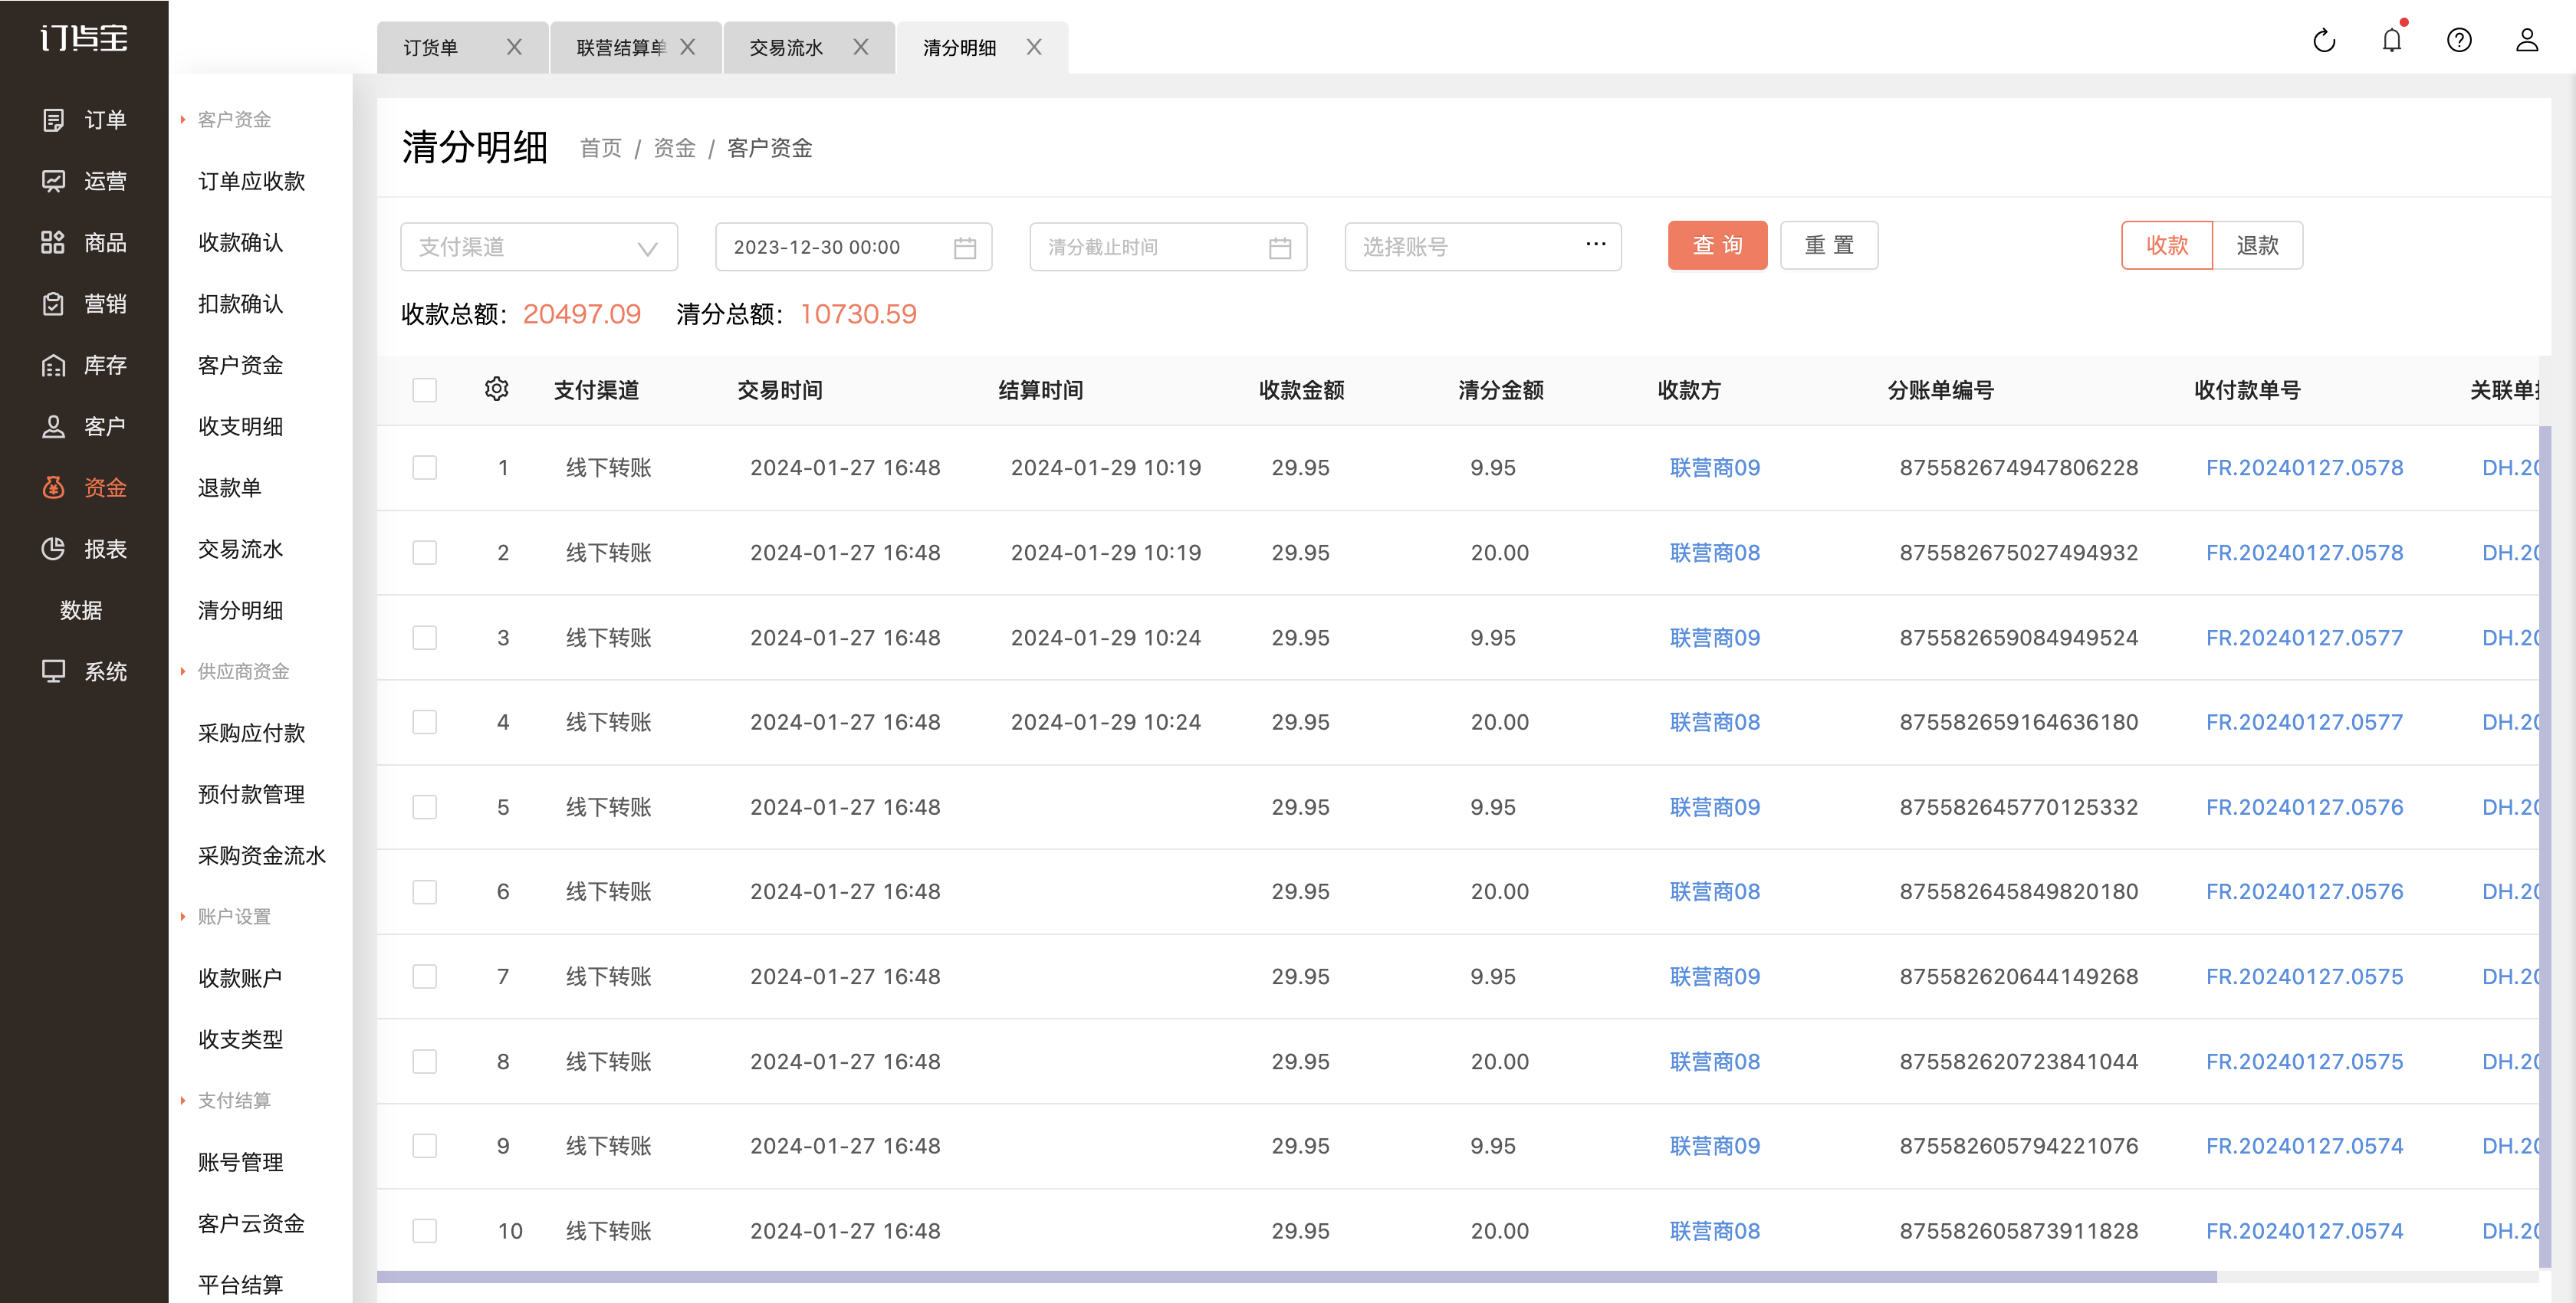The image size is (2576, 1303).
Task: Open 联营商08 link in row 4
Action: pyautogui.click(x=1715, y=722)
